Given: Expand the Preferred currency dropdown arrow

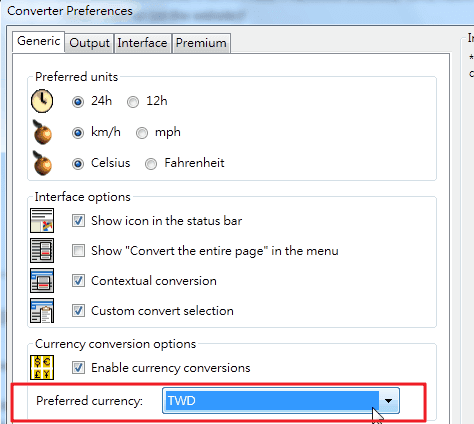Looking at the screenshot, I should click(x=388, y=400).
